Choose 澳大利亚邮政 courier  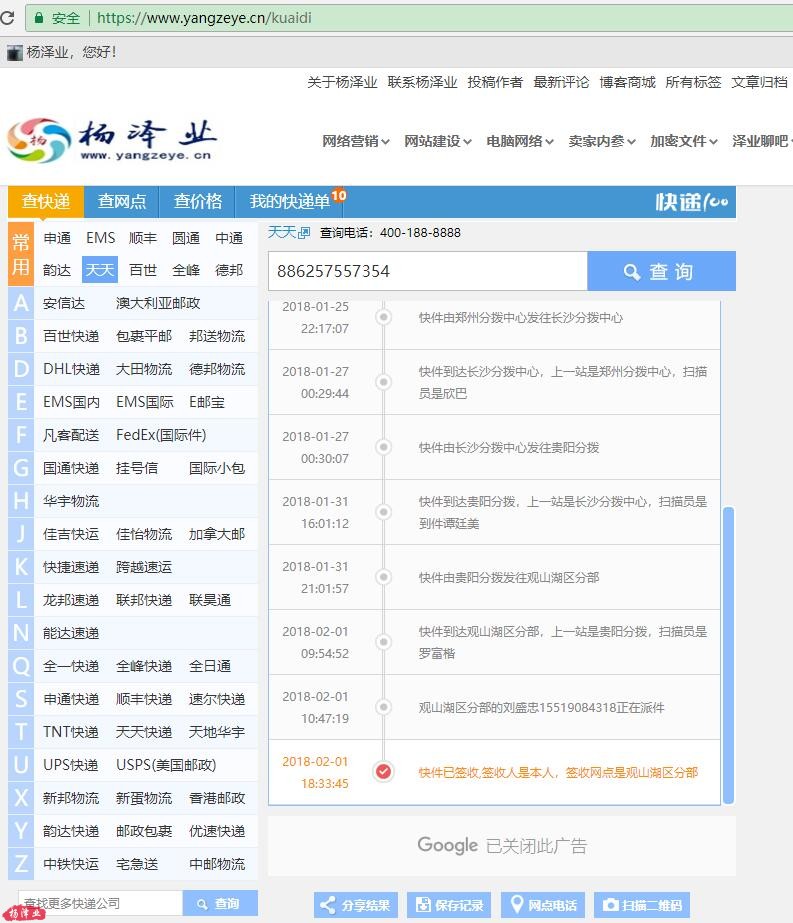pyautogui.click(x=158, y=303)
